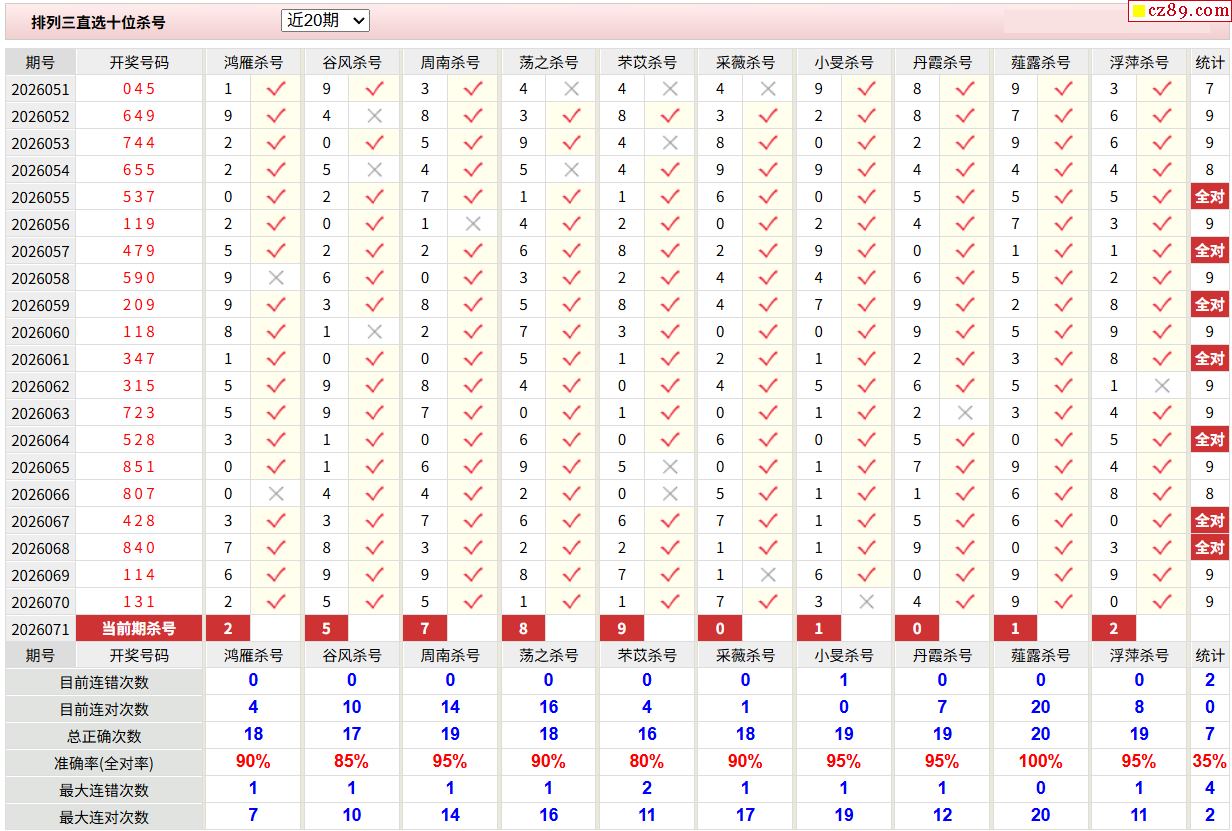Click the gray cross in 周南杀号 for 2026056
Screen dimensions: 1232x831
pos(473,224)
